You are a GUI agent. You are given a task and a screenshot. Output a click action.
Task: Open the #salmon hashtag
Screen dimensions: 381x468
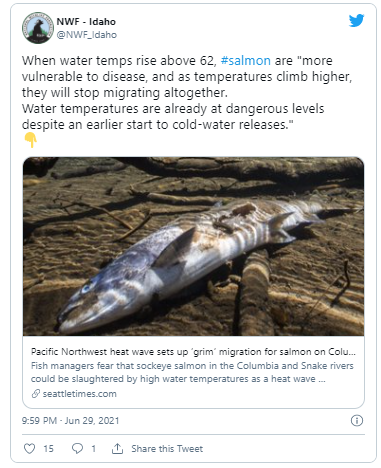click(246, 61)
